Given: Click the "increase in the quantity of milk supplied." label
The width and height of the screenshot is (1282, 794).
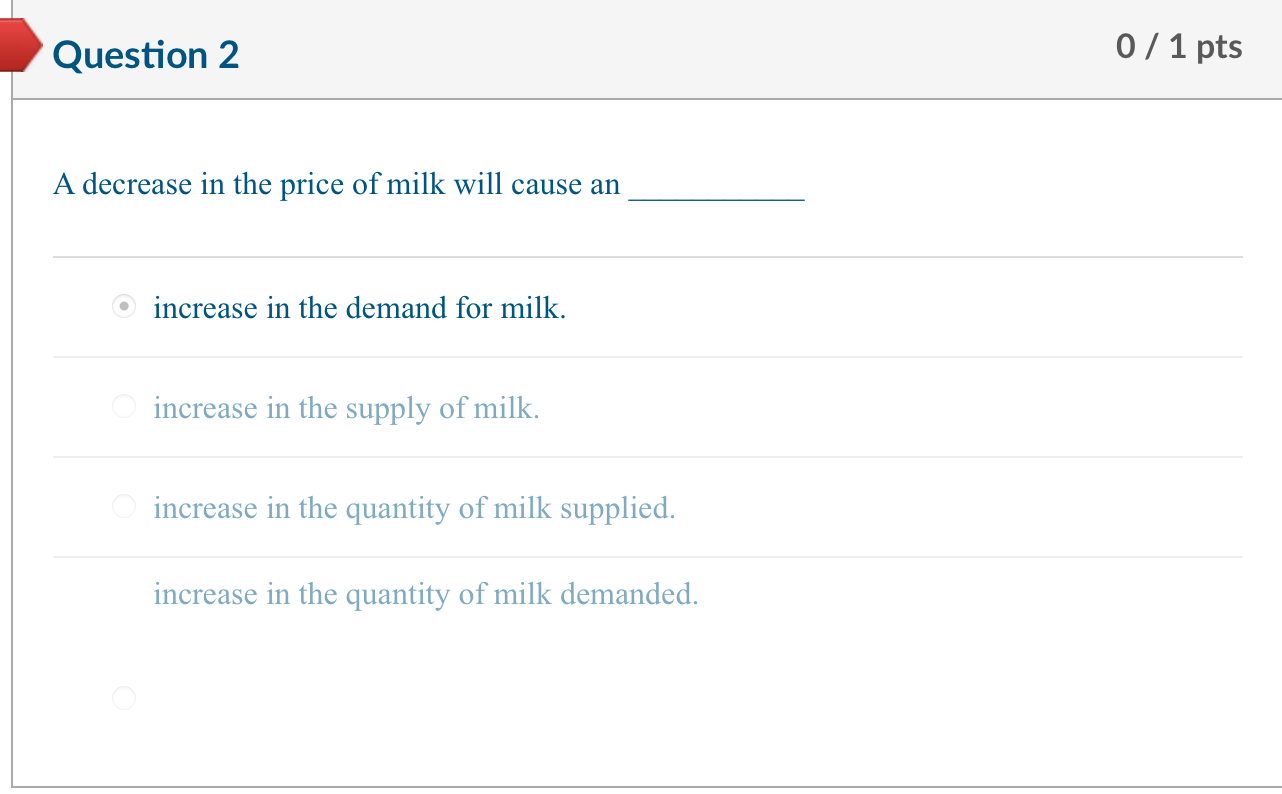Looking at the screenshot, I should 414,508.
